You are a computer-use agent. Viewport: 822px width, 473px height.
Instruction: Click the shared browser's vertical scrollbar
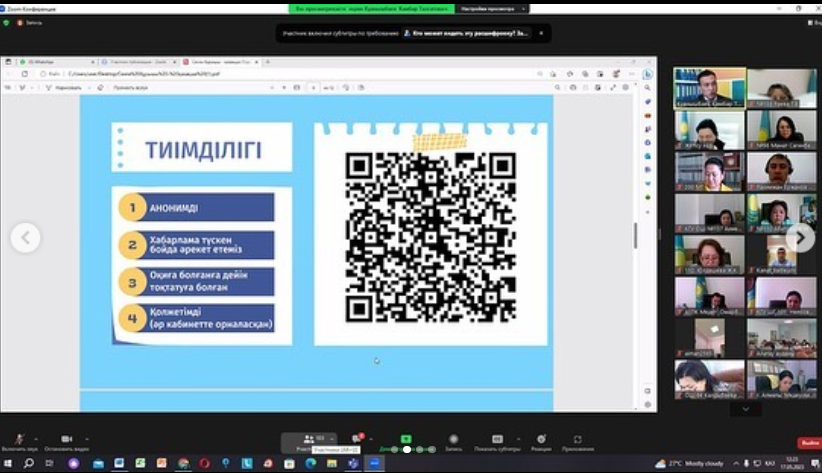pos(635,235)
